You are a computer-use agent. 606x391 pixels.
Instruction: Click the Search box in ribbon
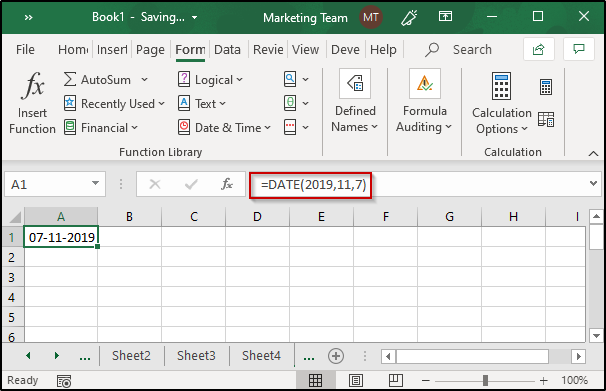pyautogui.click(x=458, y=49)
